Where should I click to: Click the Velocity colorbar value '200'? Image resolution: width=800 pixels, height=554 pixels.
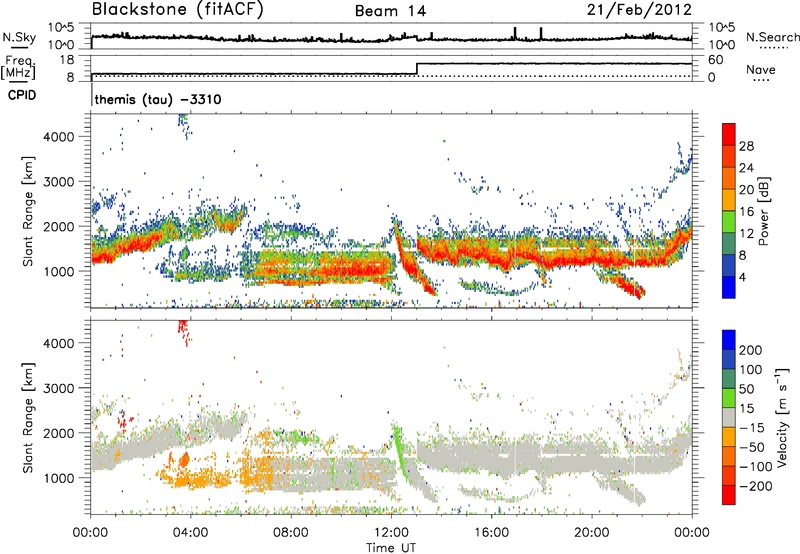751,350
